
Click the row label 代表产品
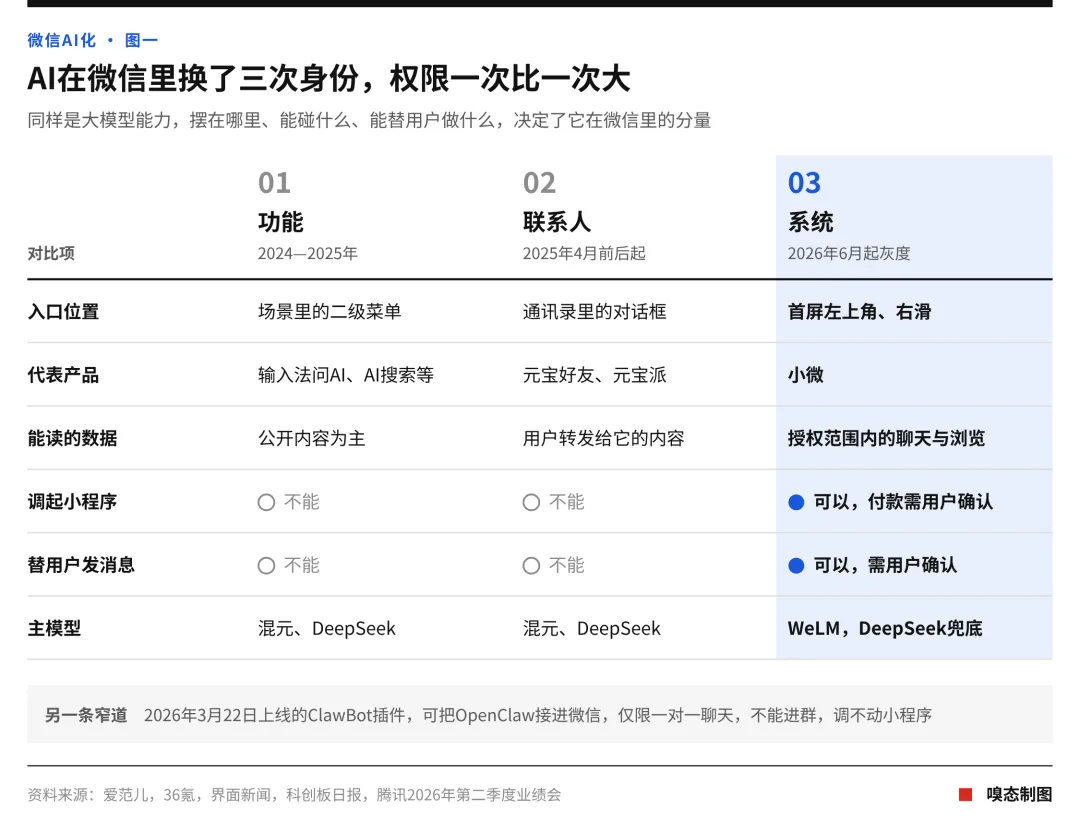(63, 375)
